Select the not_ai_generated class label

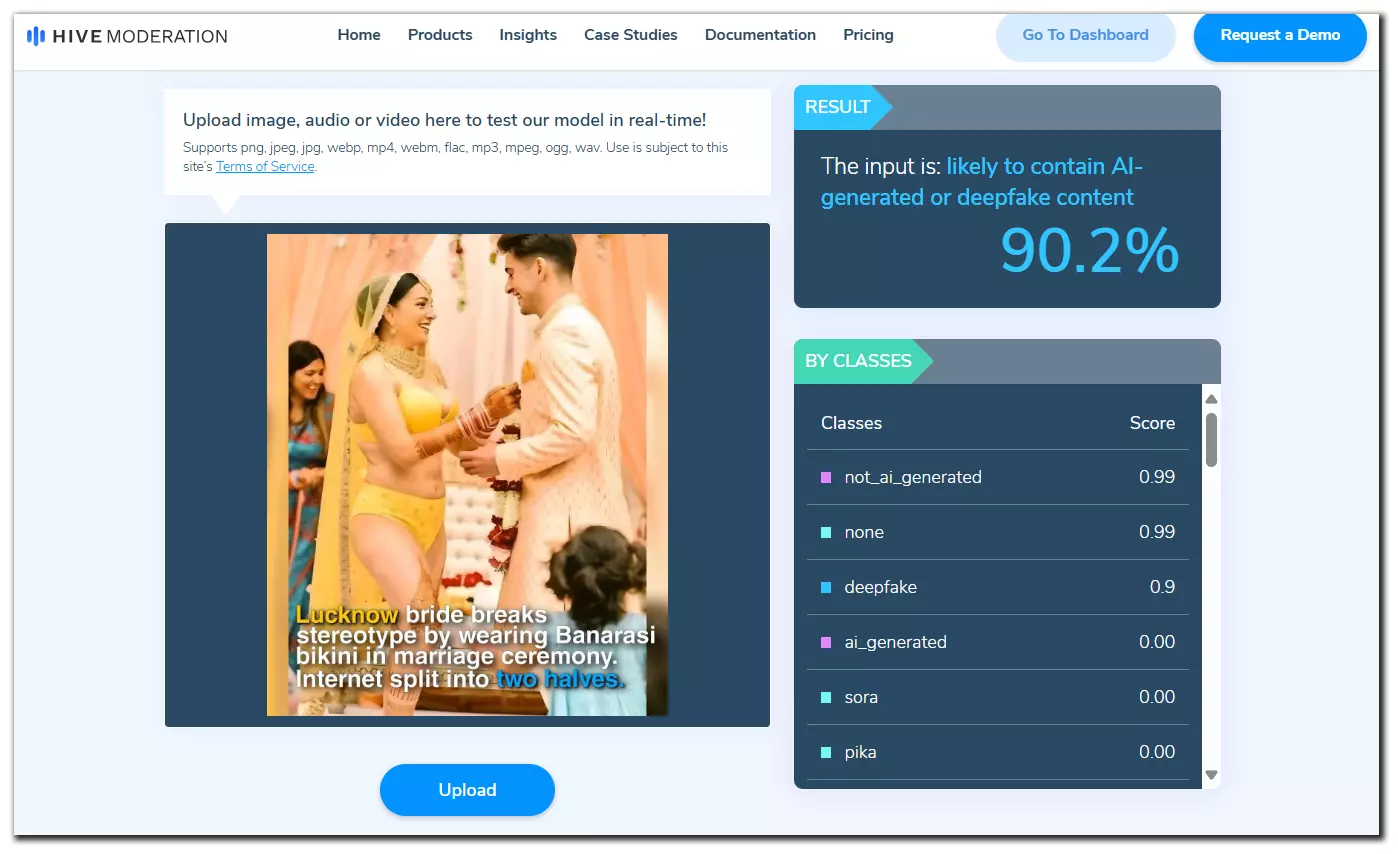913,477
